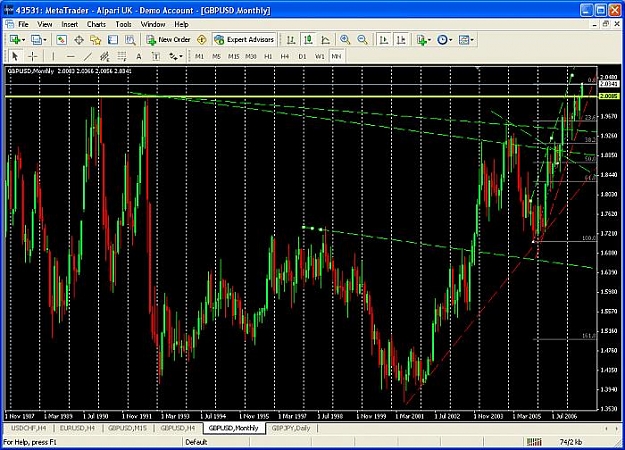Switch chart to bar chart icon
625x450 pixels.
(x=291, y=40)
